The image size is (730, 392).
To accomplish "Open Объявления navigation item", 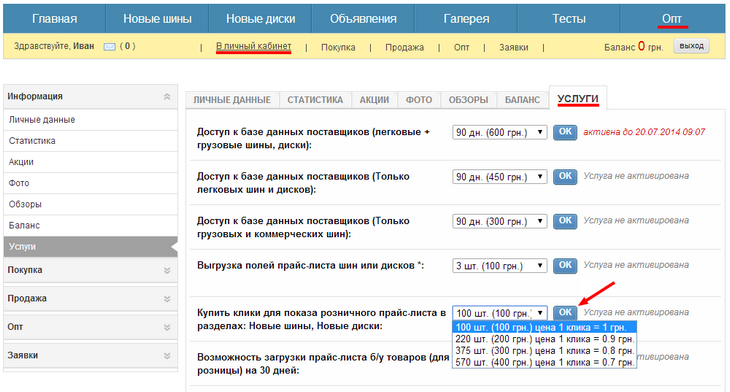I will click(x=363, y=19).
